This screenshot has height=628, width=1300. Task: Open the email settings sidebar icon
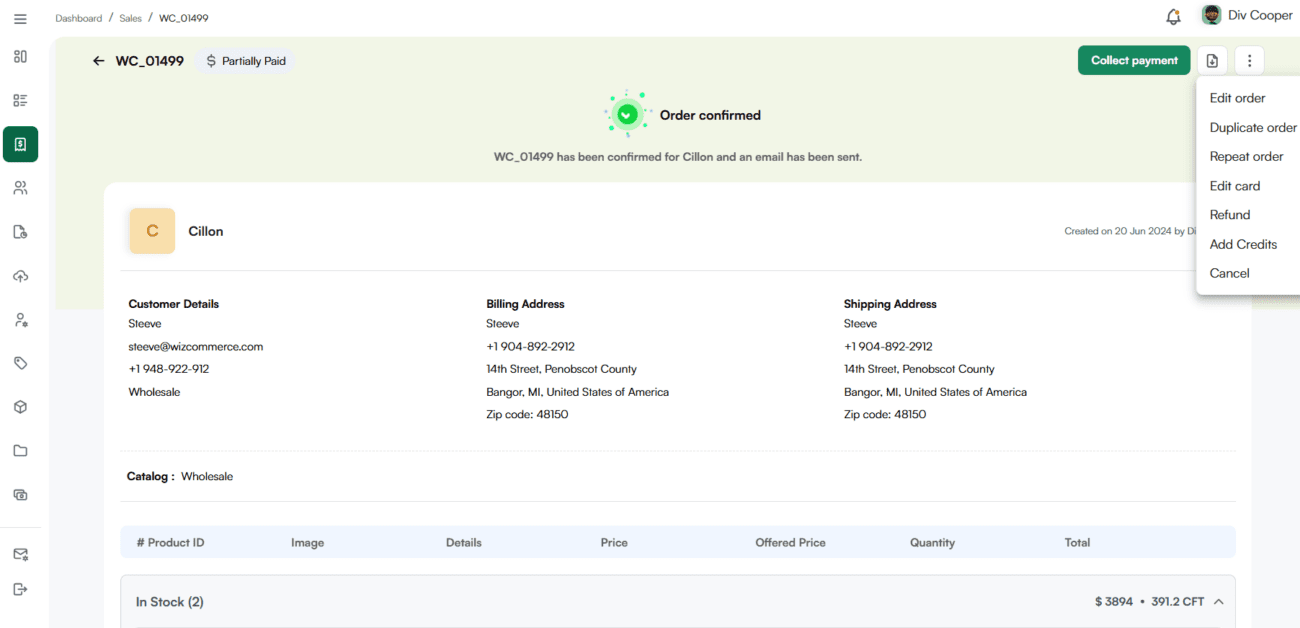coord(20,554)
